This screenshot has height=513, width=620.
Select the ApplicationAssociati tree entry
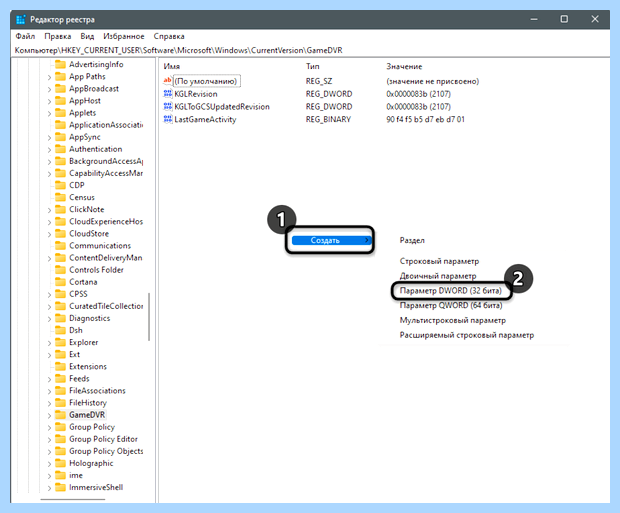tap(106, 125)
